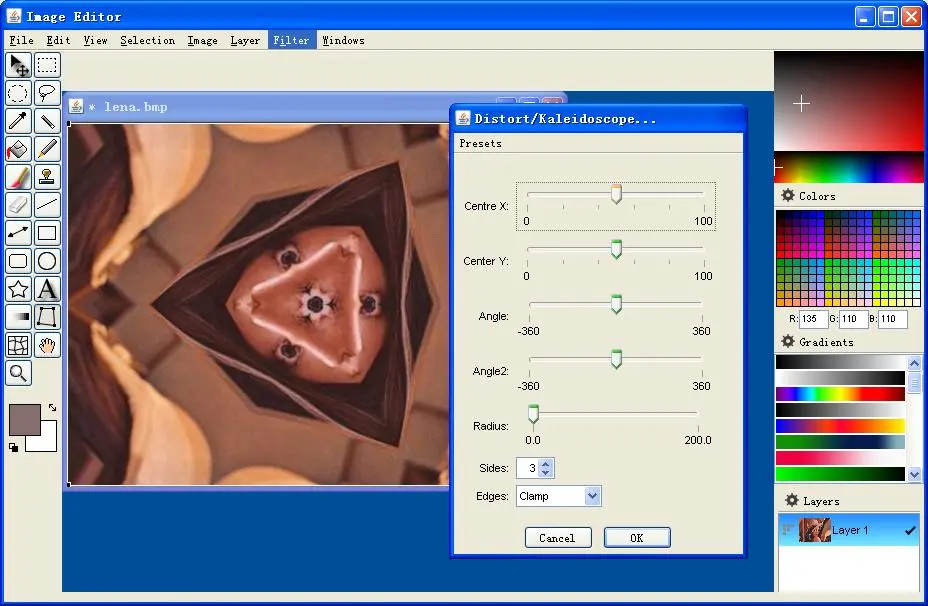Open the Edges Clamp dropdown

tap(559, 496)
